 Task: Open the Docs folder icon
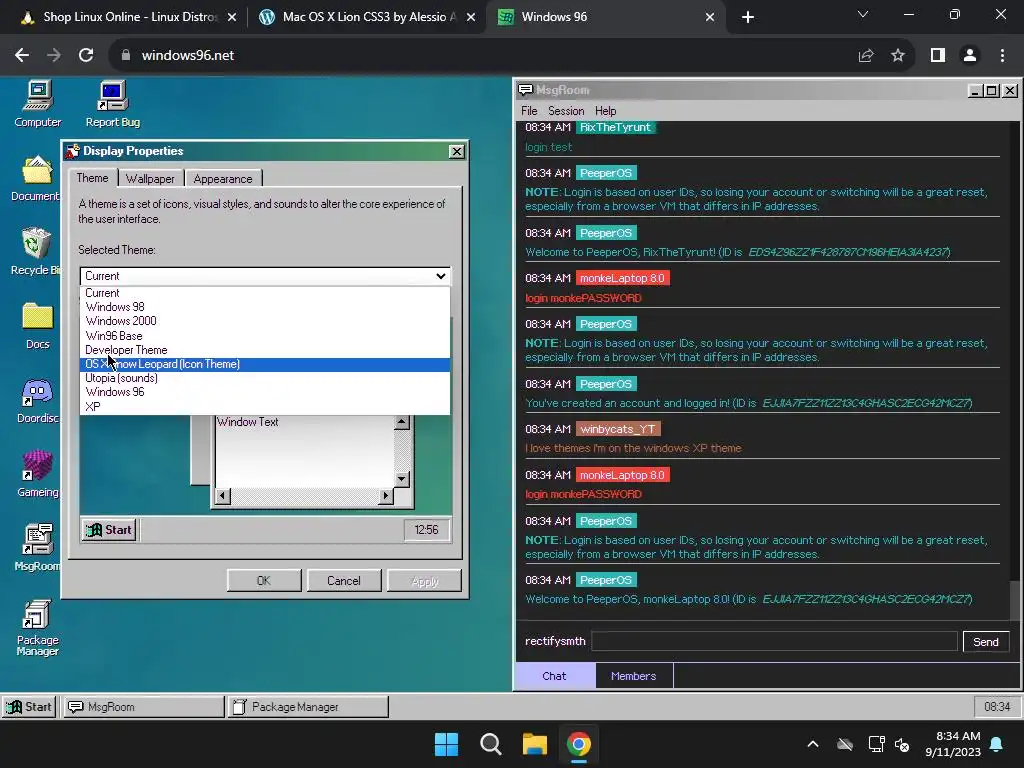pyautogui.click(x=37, y=325)
